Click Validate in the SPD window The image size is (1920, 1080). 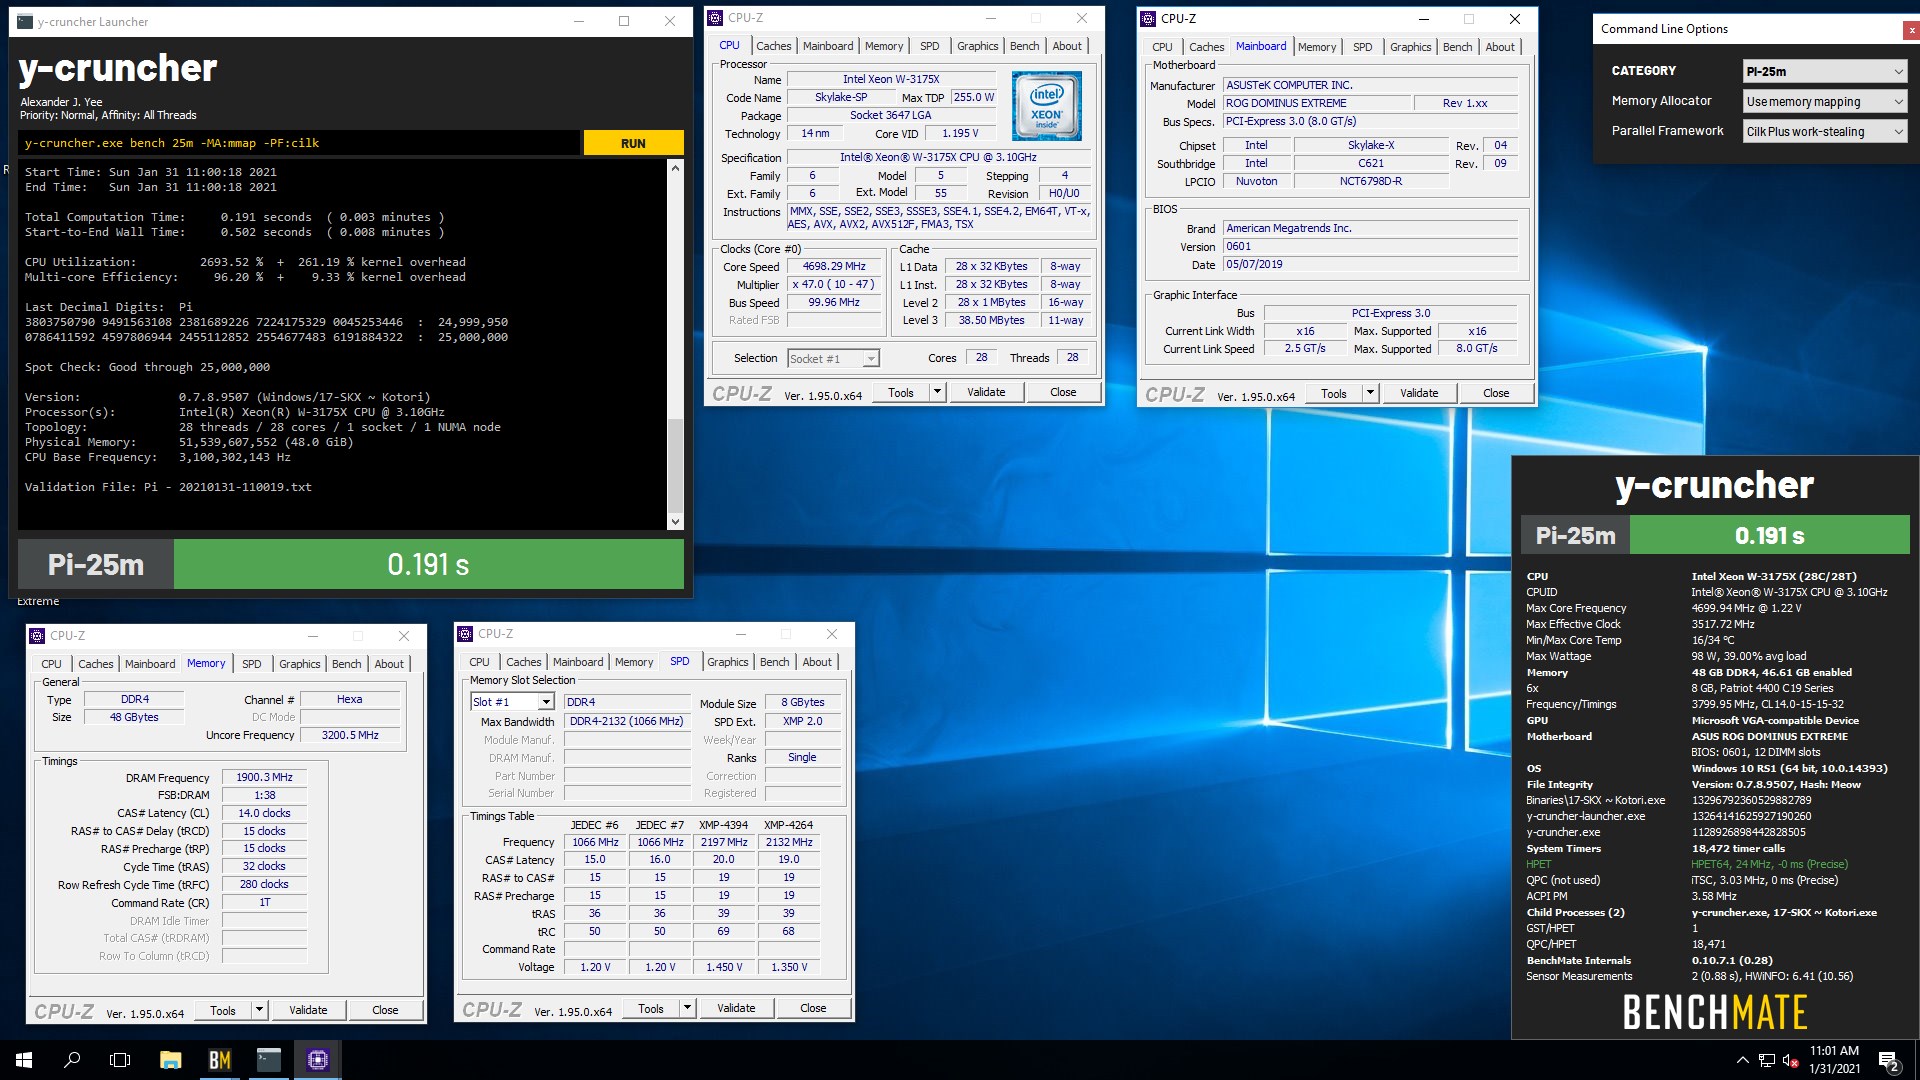point(736,1008)
